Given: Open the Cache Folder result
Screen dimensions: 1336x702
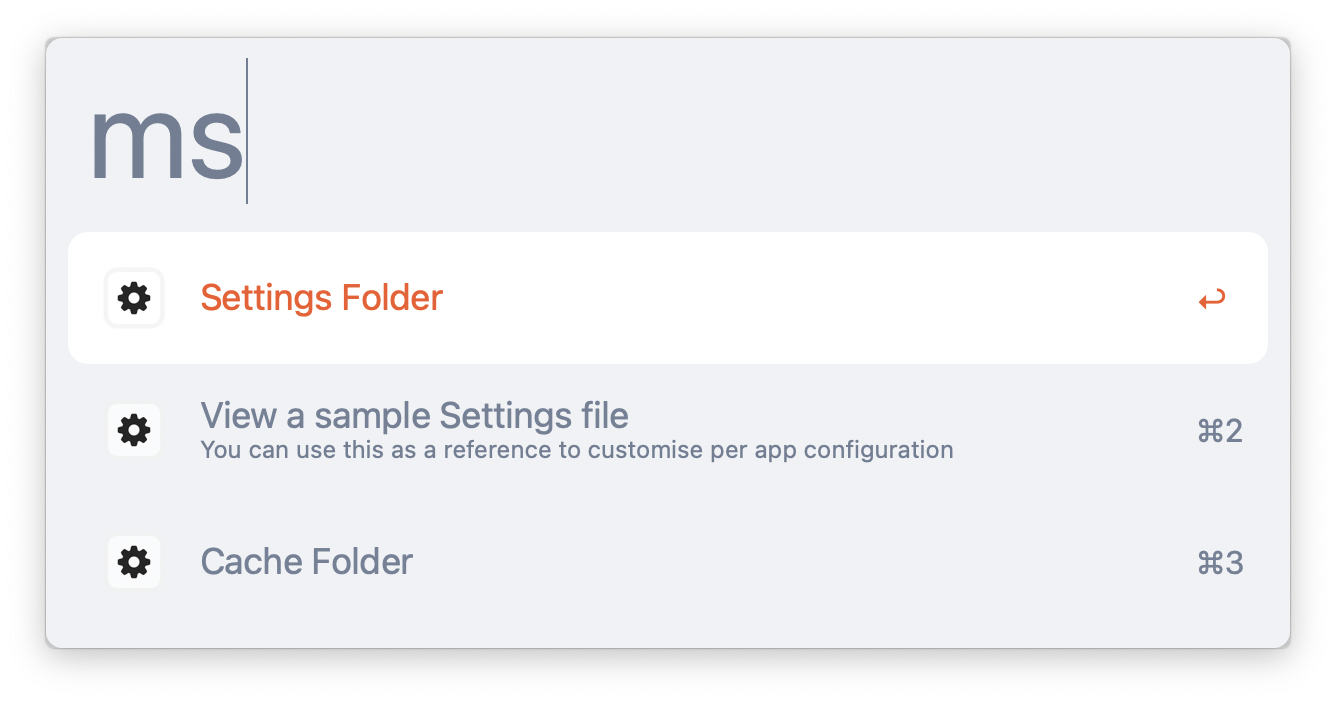Looking at the screenshot, I should [x=668, y=562].
